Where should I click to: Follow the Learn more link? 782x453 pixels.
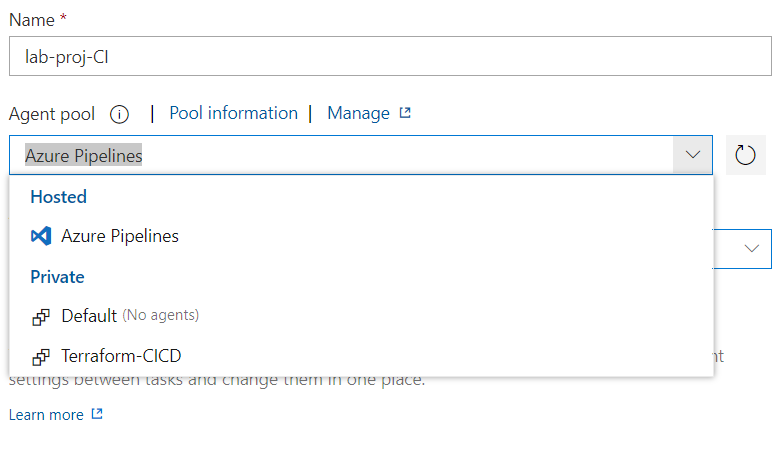tap(46, 415)
